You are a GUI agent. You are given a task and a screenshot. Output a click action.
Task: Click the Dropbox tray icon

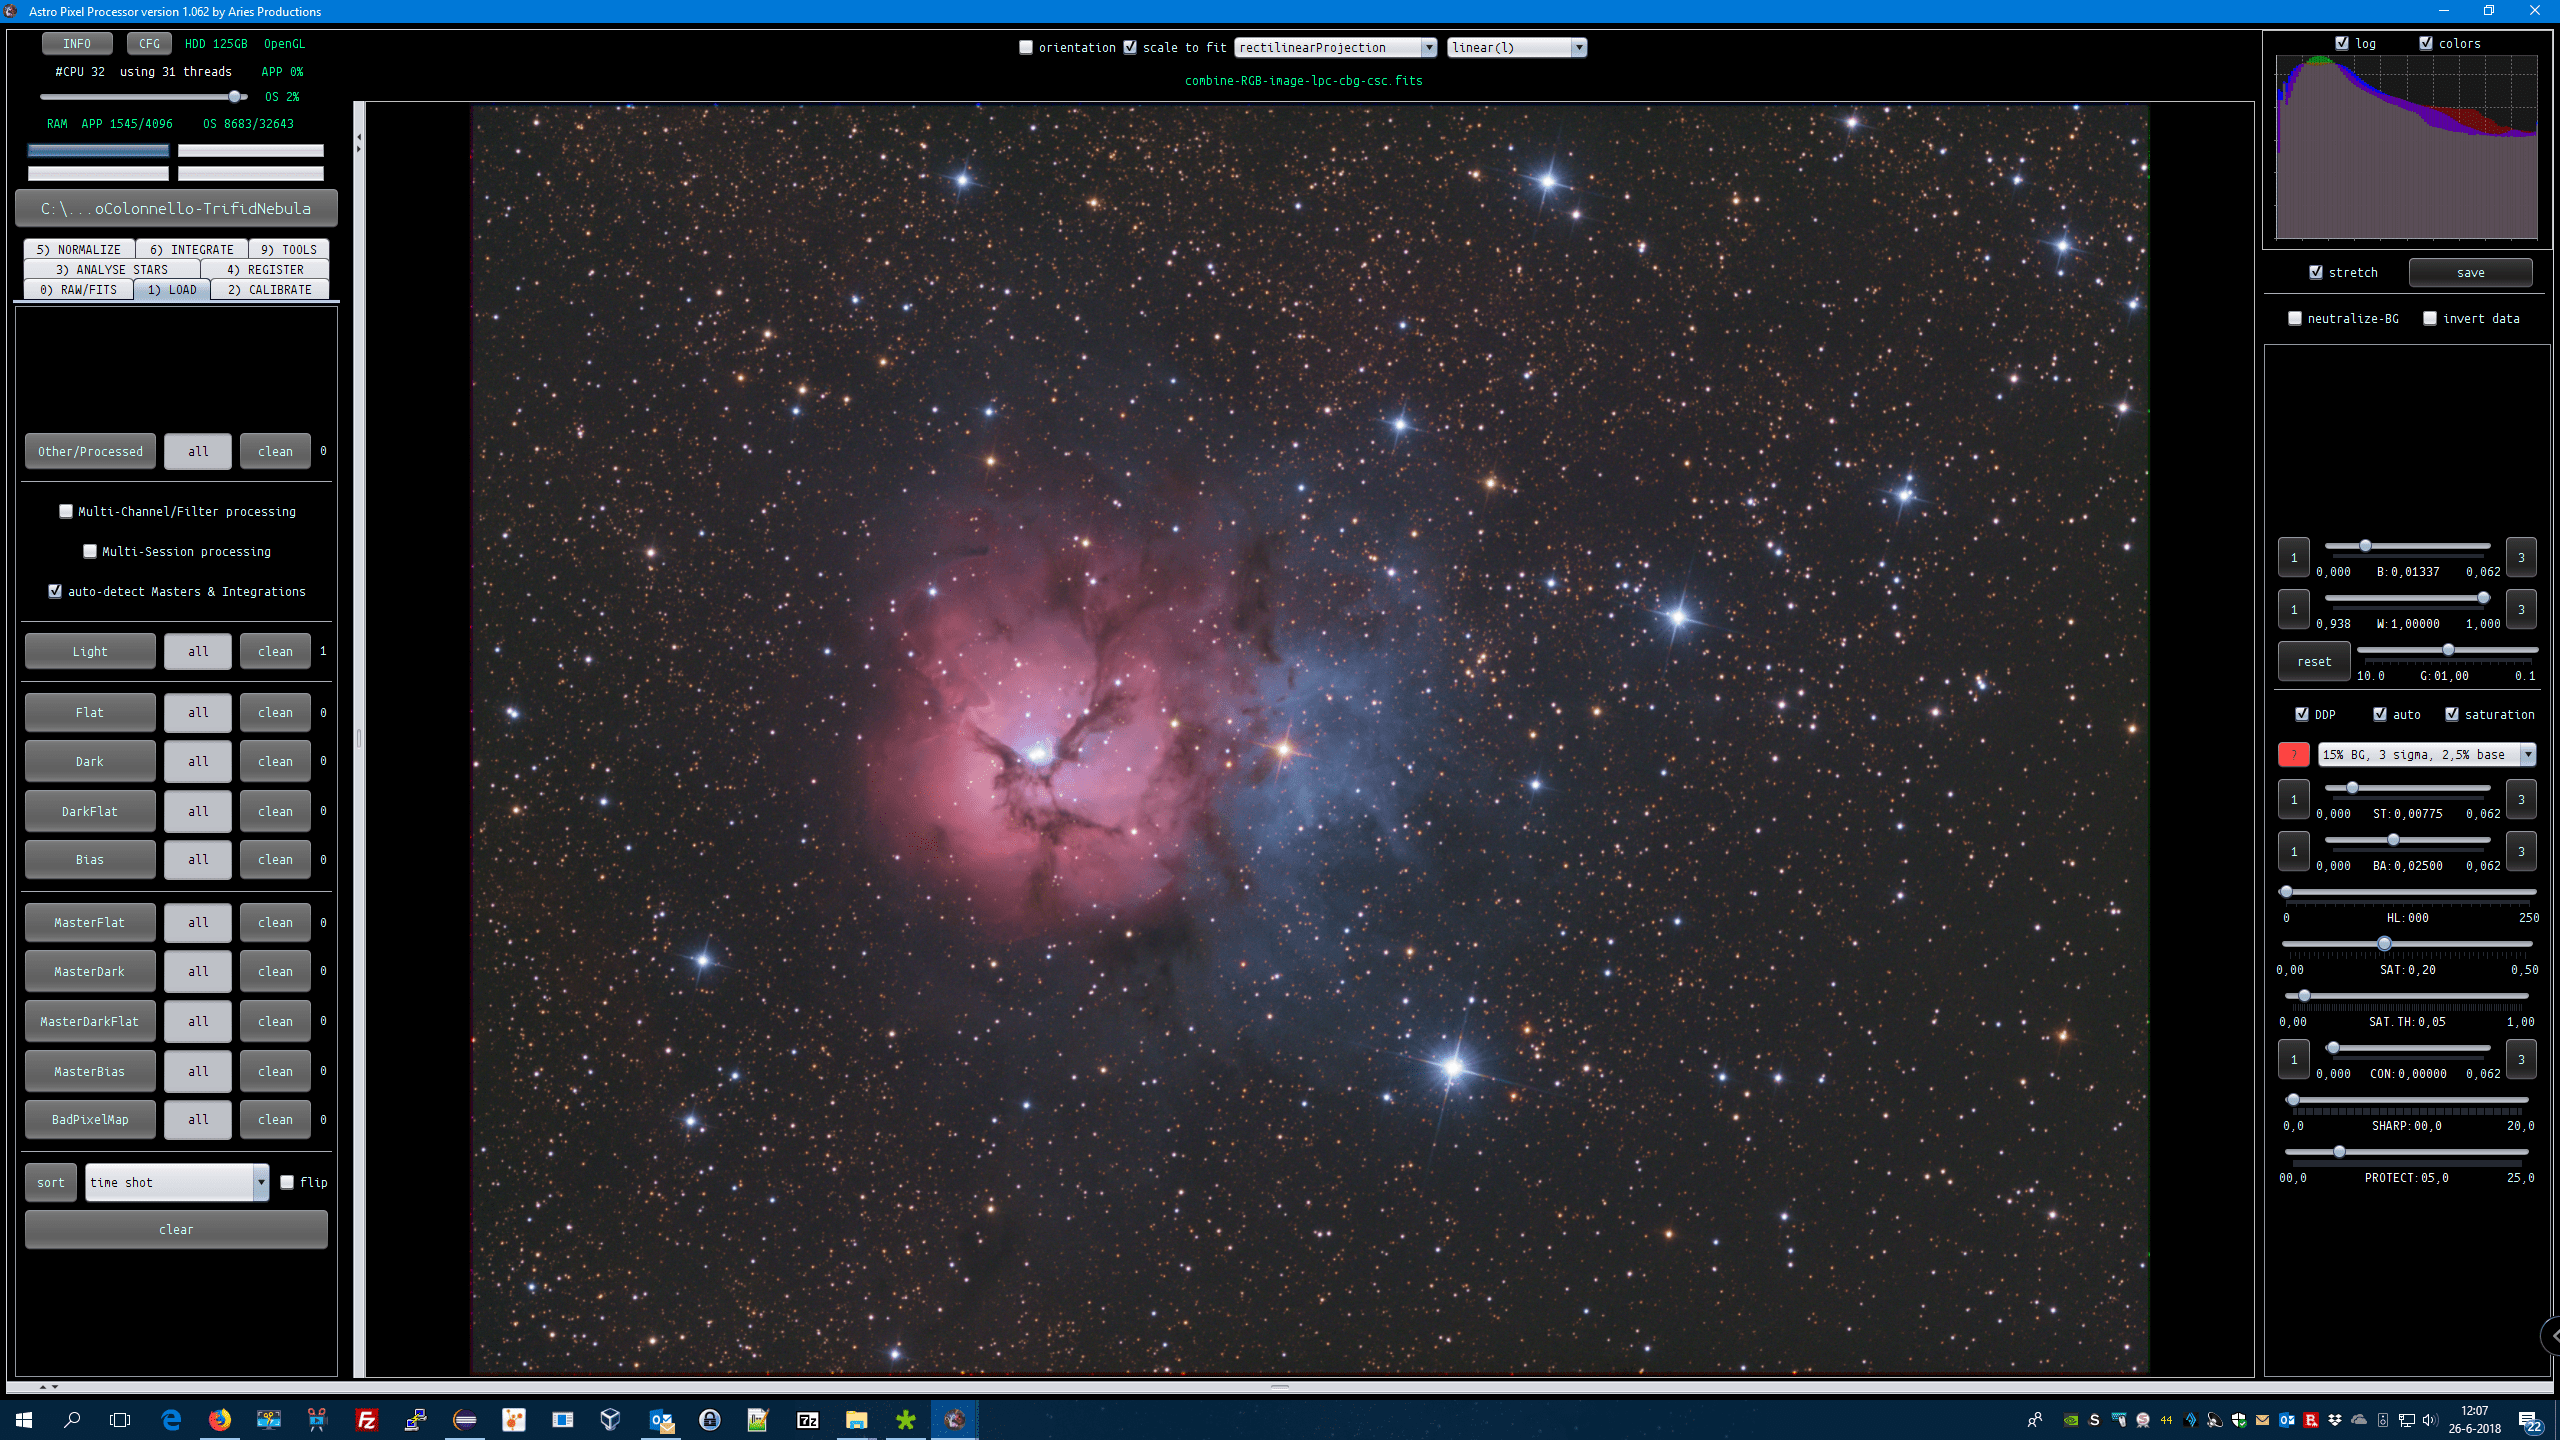point(2335,1420)
